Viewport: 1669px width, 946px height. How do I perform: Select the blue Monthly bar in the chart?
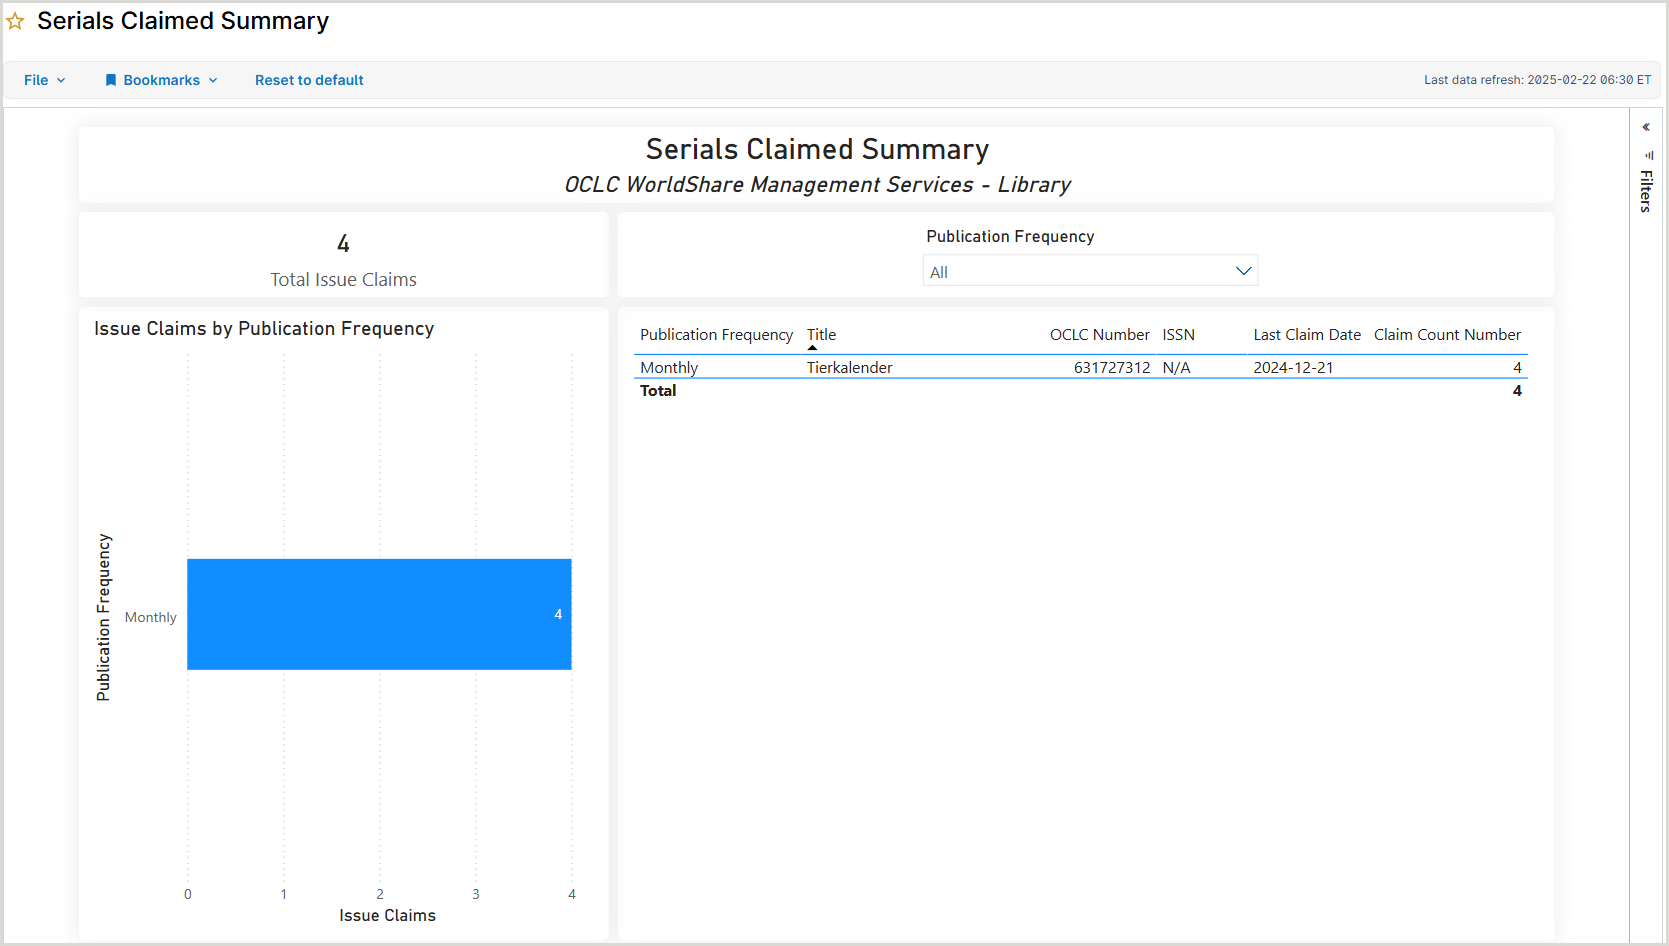click(x=379, y=614)
